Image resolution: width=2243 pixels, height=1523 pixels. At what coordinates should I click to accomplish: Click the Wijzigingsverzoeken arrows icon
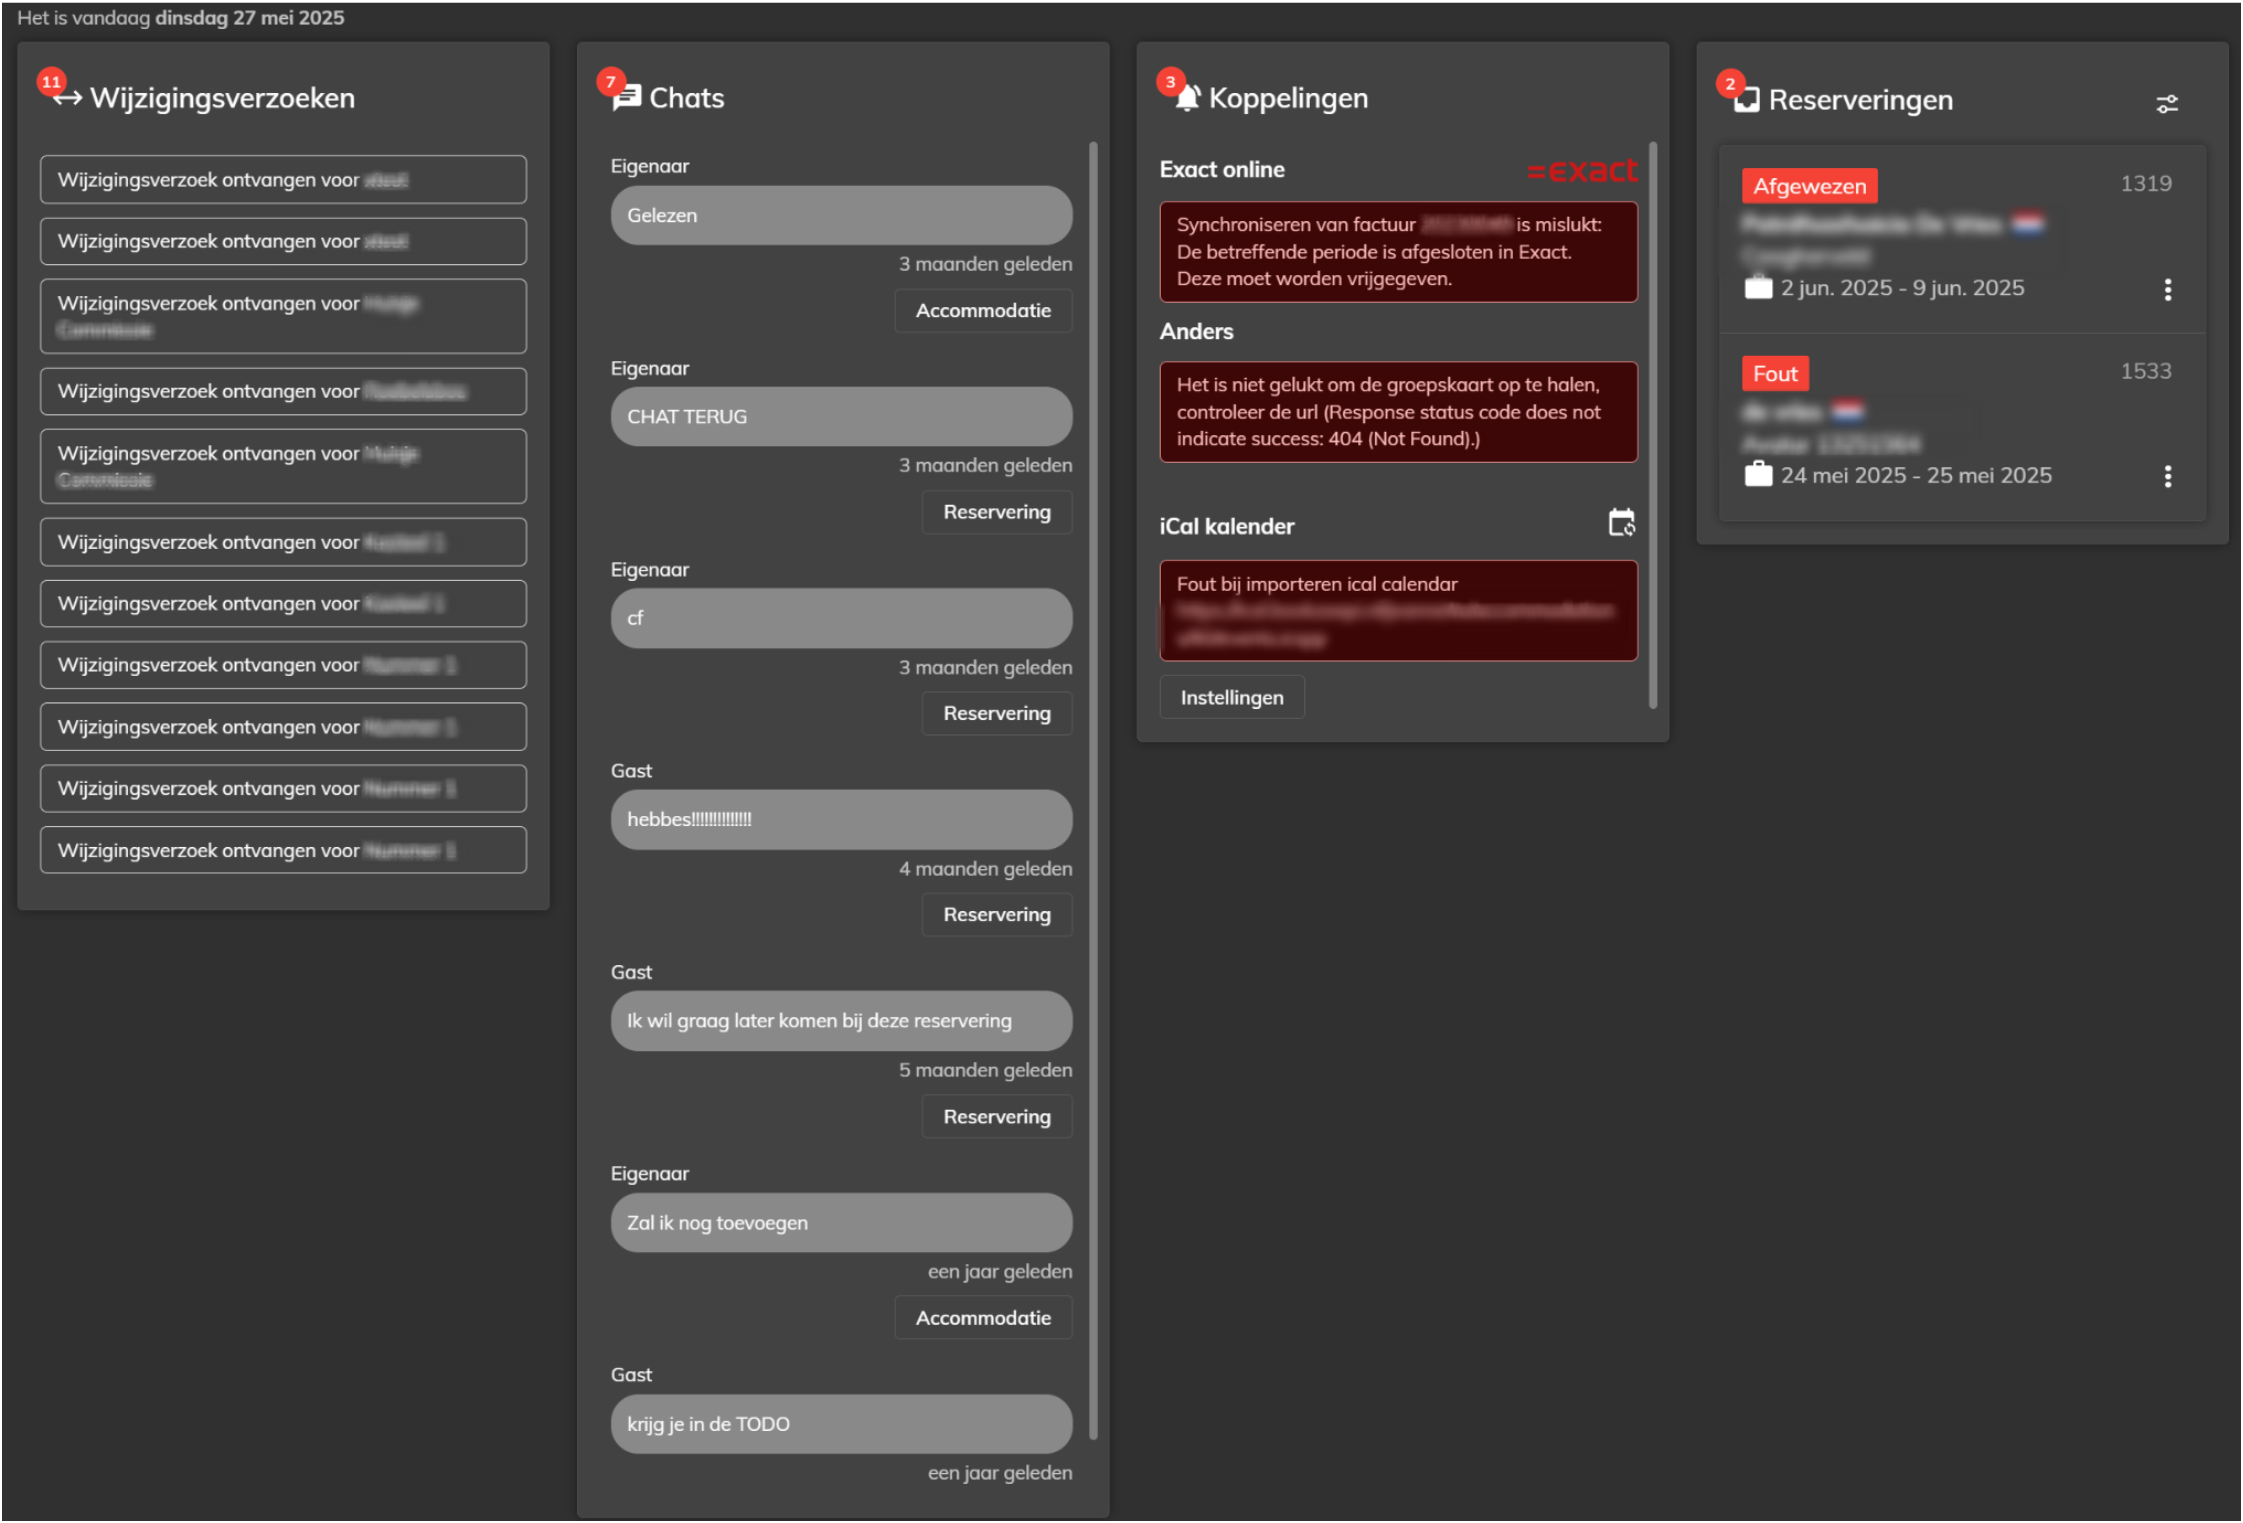[67, 98]
